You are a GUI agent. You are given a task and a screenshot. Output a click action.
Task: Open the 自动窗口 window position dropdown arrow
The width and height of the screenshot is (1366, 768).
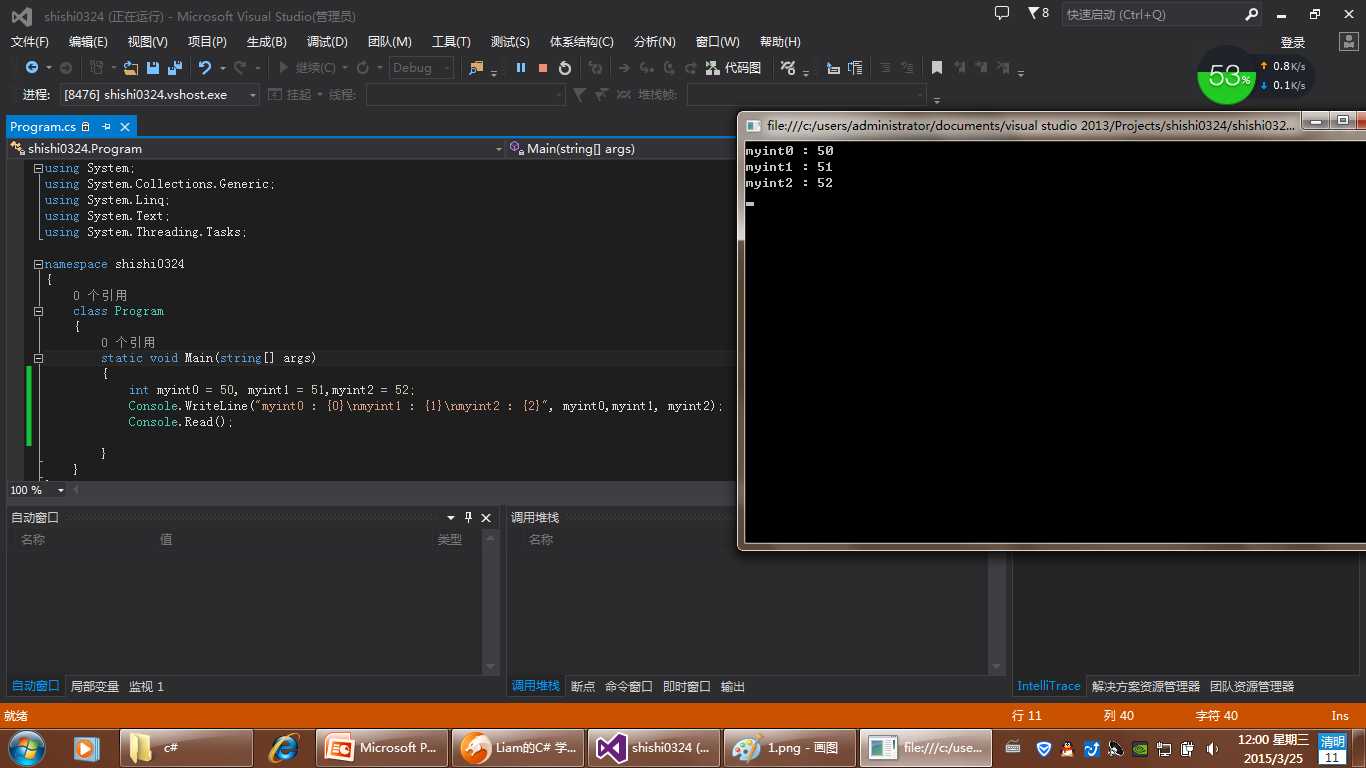pos(451,517)
